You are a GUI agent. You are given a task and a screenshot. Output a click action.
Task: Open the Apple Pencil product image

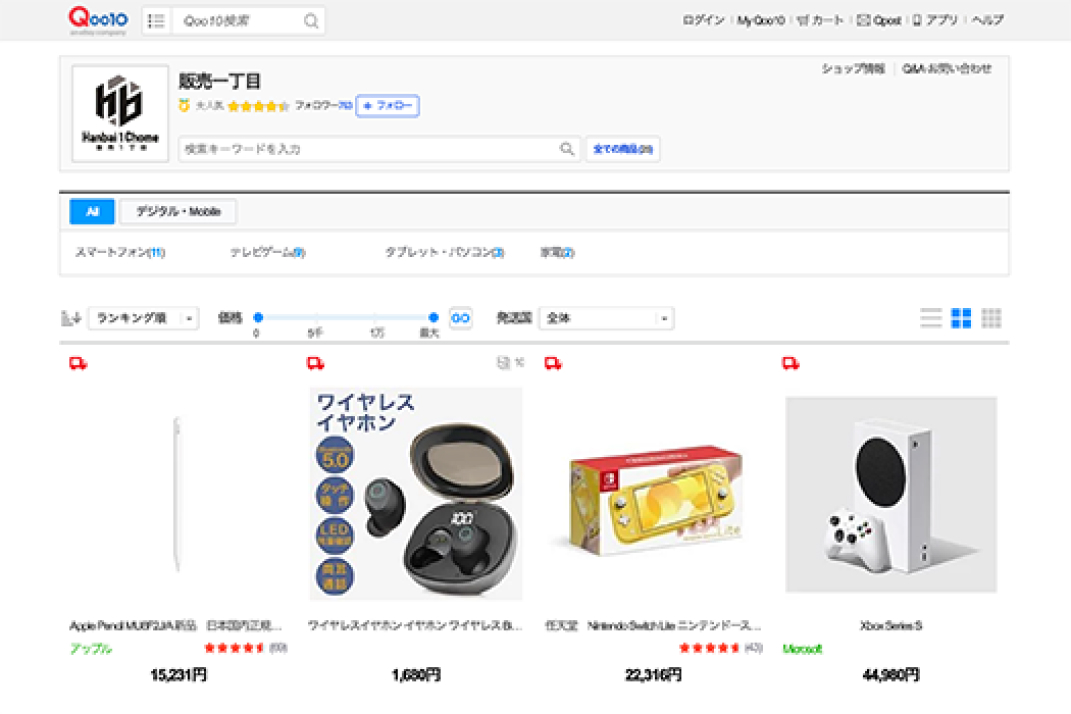click(x=178, y=494)
